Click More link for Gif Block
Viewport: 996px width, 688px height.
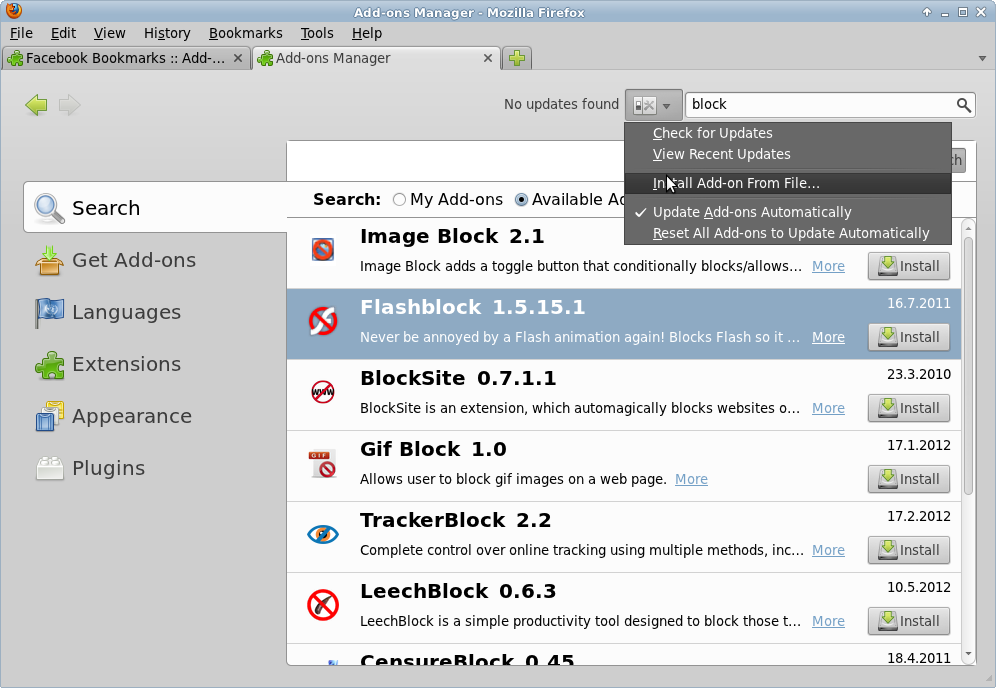click(691, 479)
